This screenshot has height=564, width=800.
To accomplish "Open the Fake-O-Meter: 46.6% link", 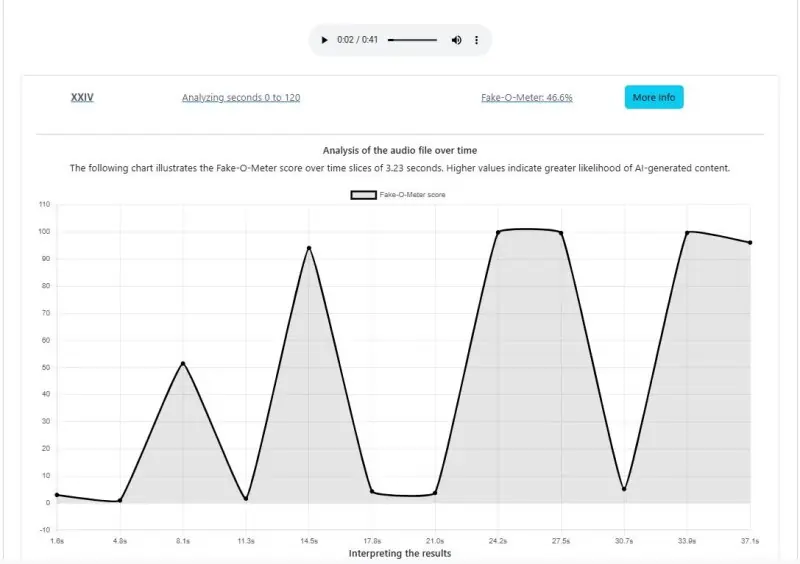I will (527, 98).
